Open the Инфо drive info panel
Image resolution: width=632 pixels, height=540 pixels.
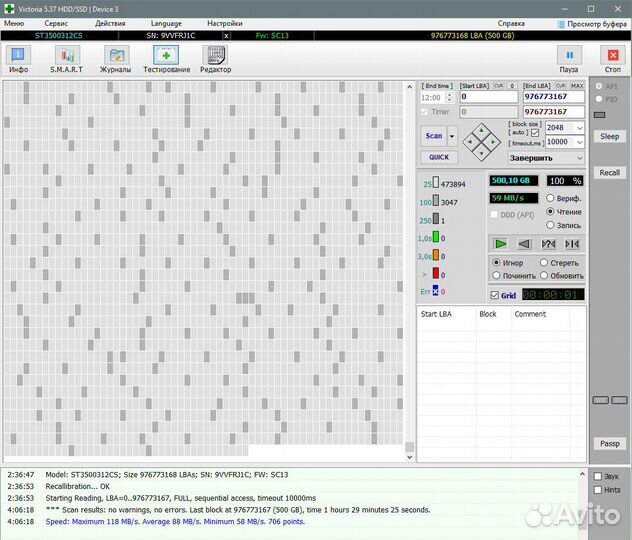pos(19,58)
